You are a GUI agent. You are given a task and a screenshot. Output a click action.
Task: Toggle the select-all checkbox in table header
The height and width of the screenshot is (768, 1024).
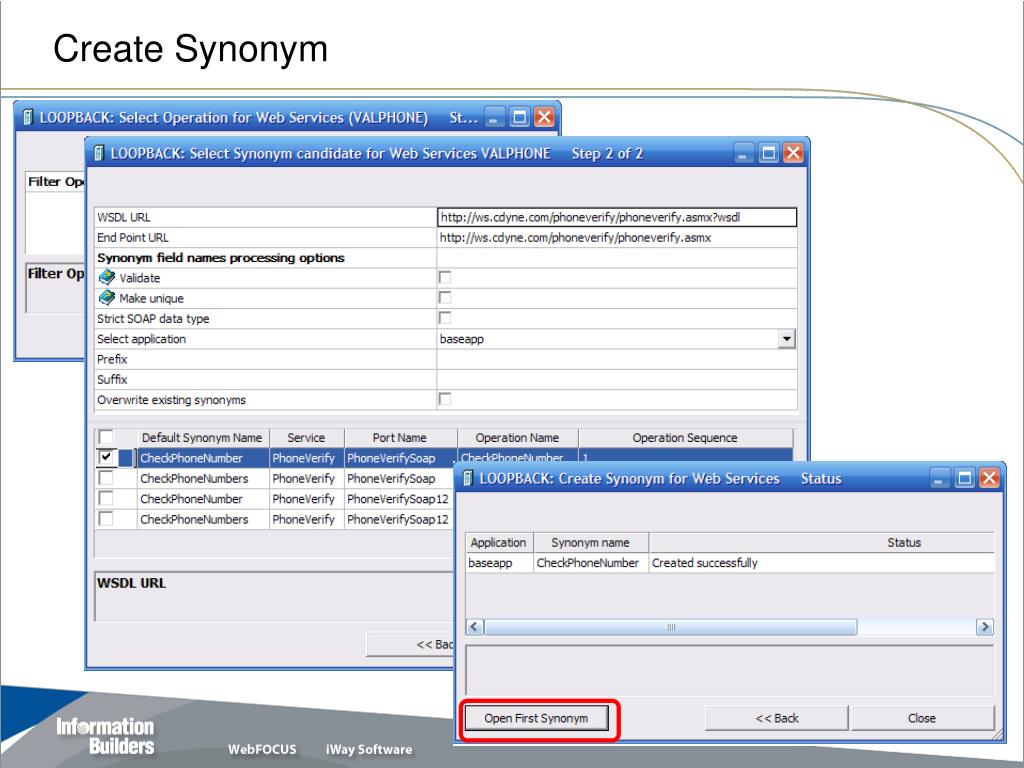coord(105,437)
